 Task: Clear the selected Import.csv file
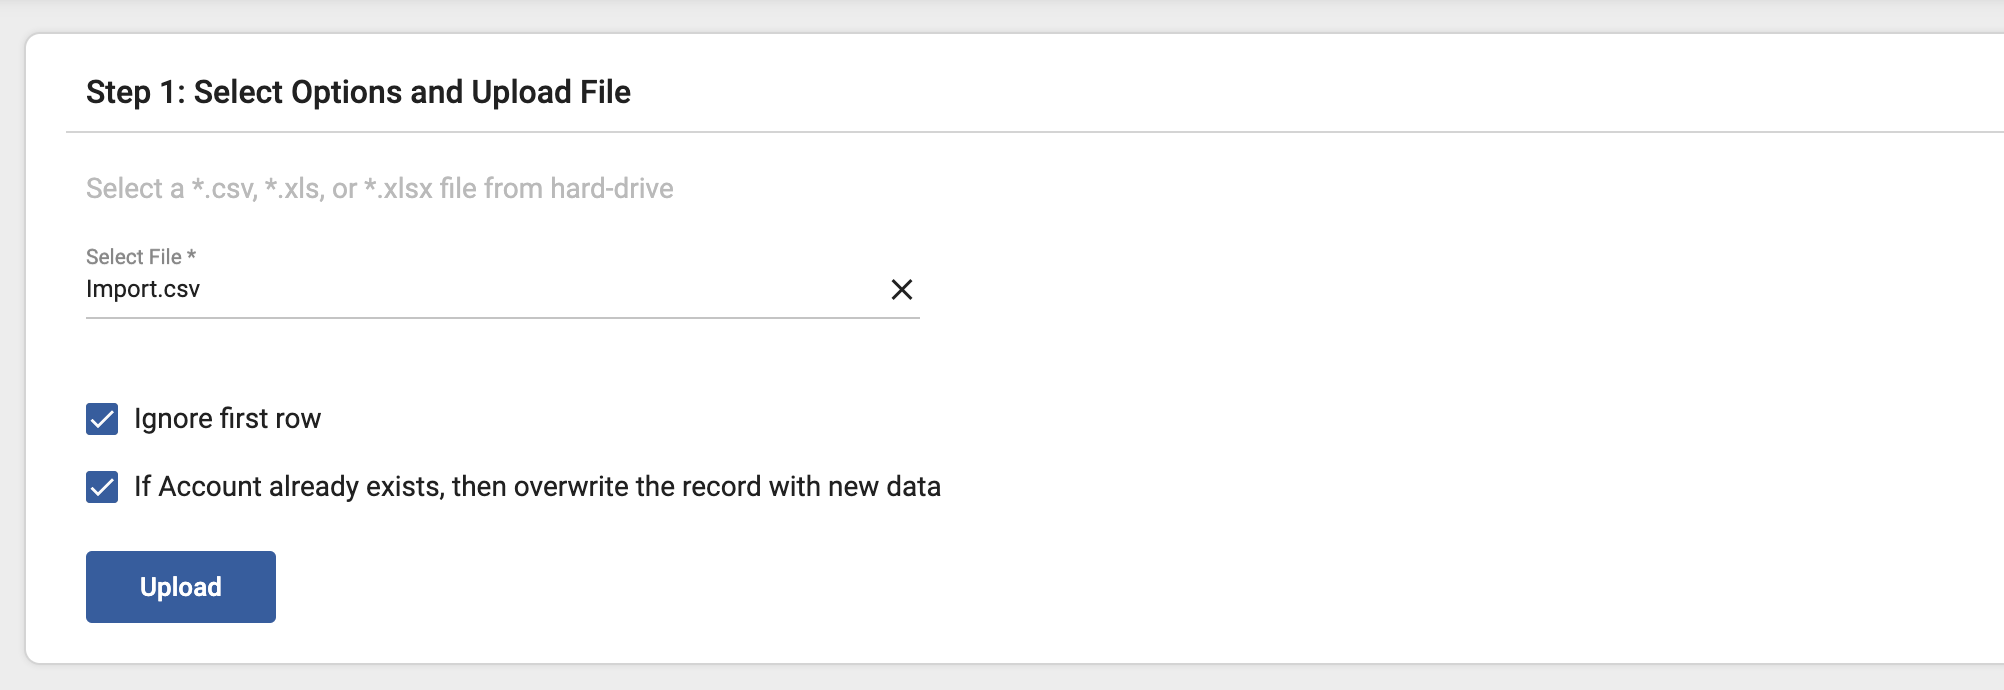click(x=901, y=290)
